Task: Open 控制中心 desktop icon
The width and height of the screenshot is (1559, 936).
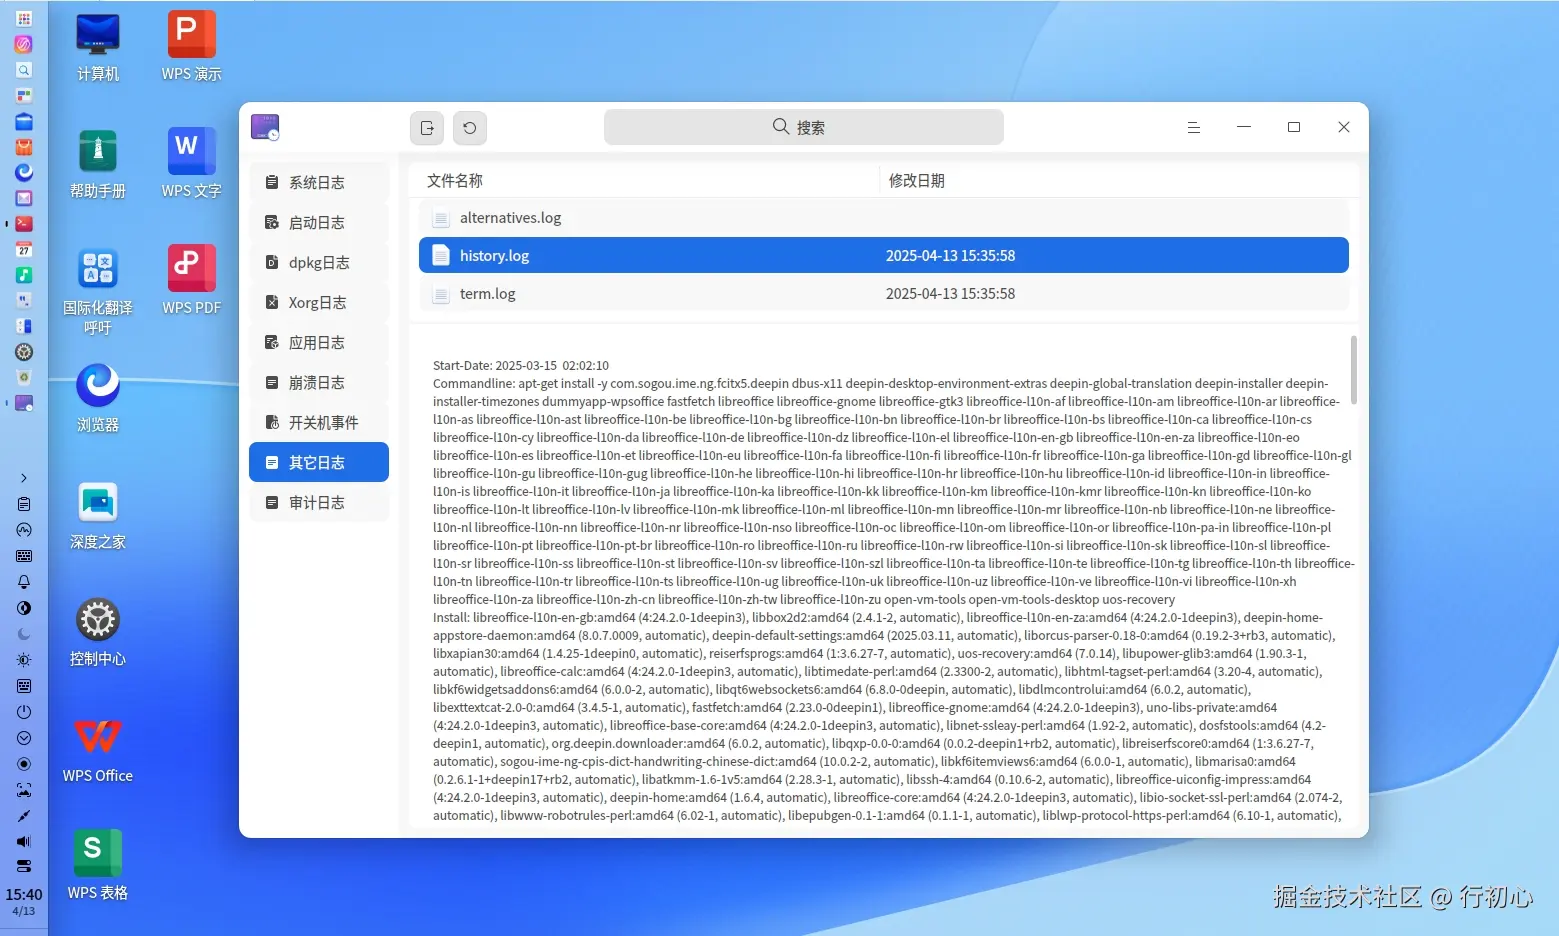Action: (98, 633)
